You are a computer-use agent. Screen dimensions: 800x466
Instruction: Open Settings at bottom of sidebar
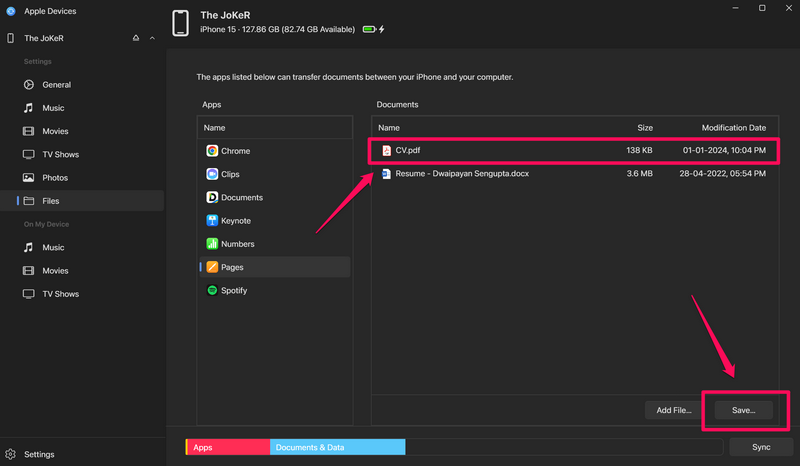[39, 454]
